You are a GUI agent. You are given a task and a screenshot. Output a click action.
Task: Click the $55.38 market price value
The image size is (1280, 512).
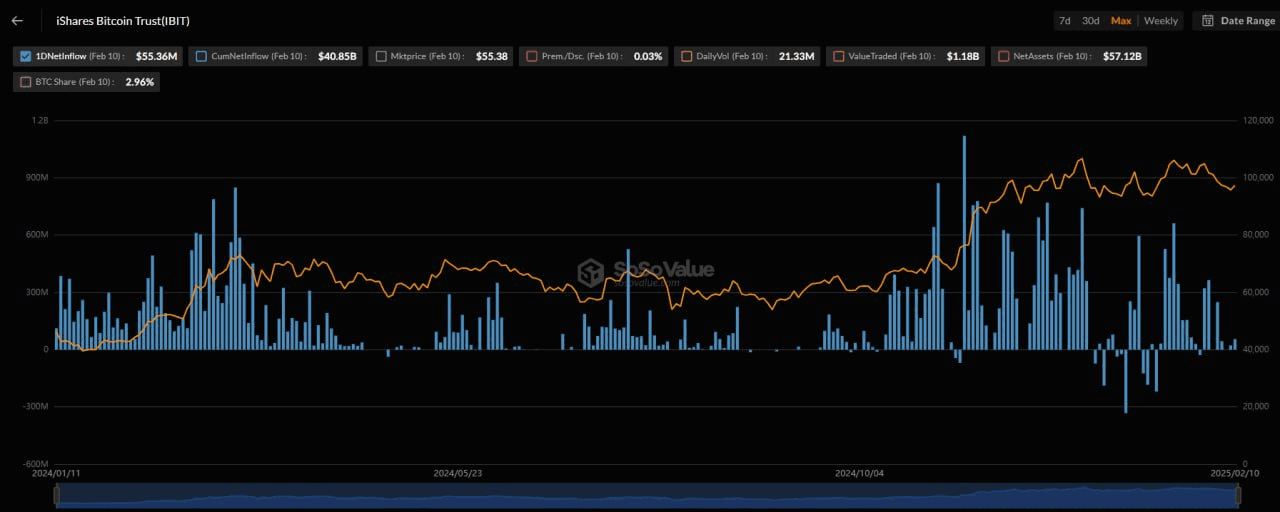492,56
